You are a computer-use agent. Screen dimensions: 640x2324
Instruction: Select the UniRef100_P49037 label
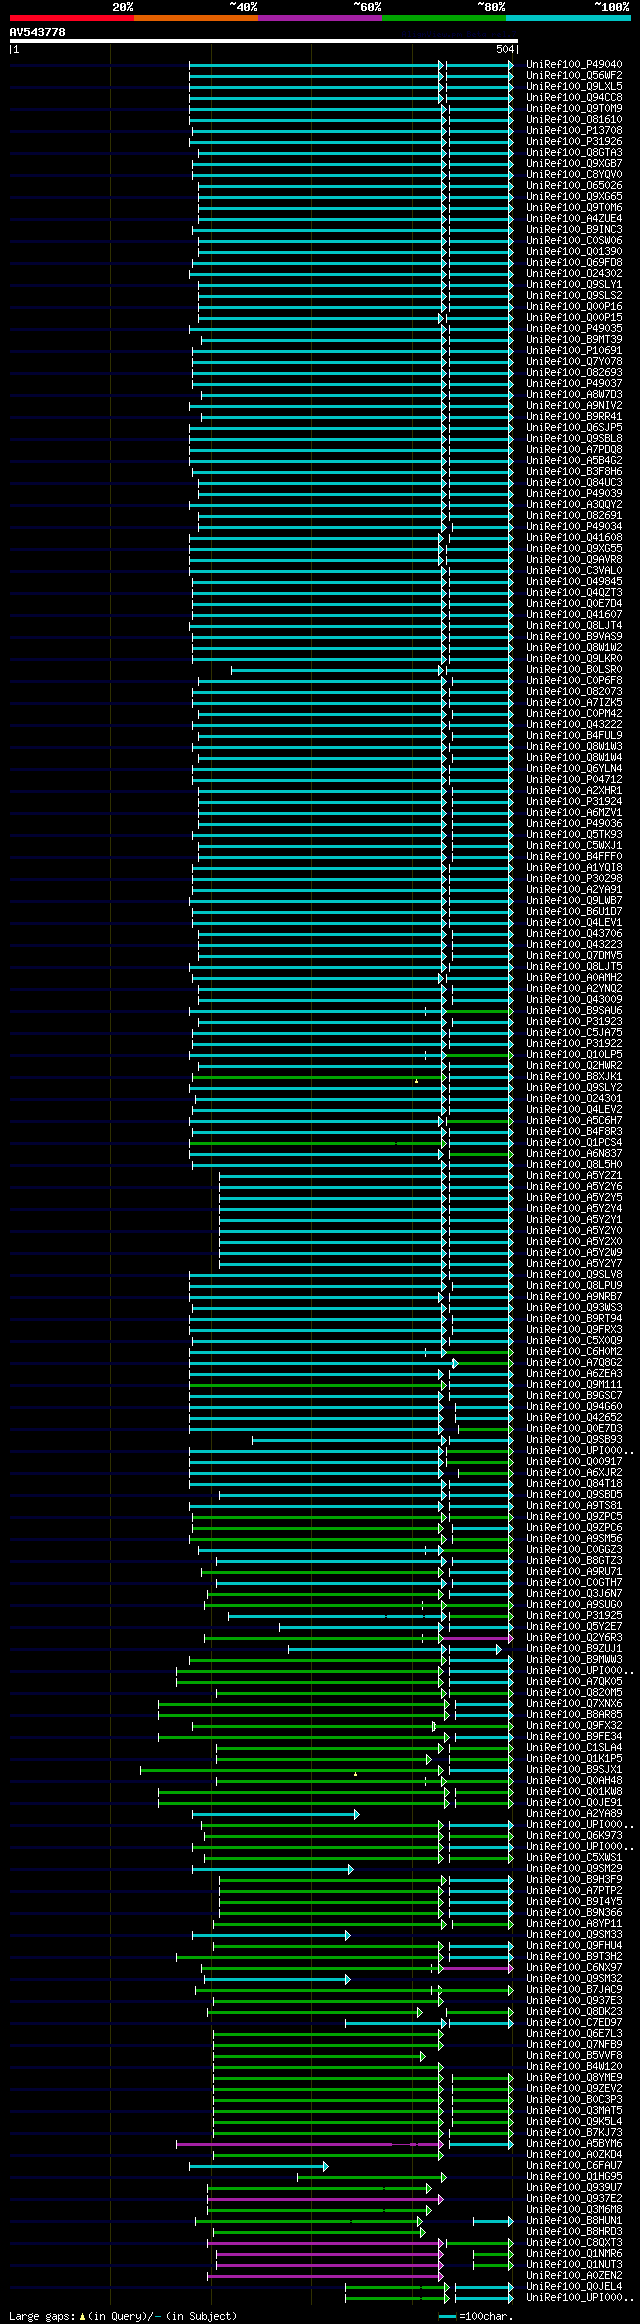click(x=574, y=383)
